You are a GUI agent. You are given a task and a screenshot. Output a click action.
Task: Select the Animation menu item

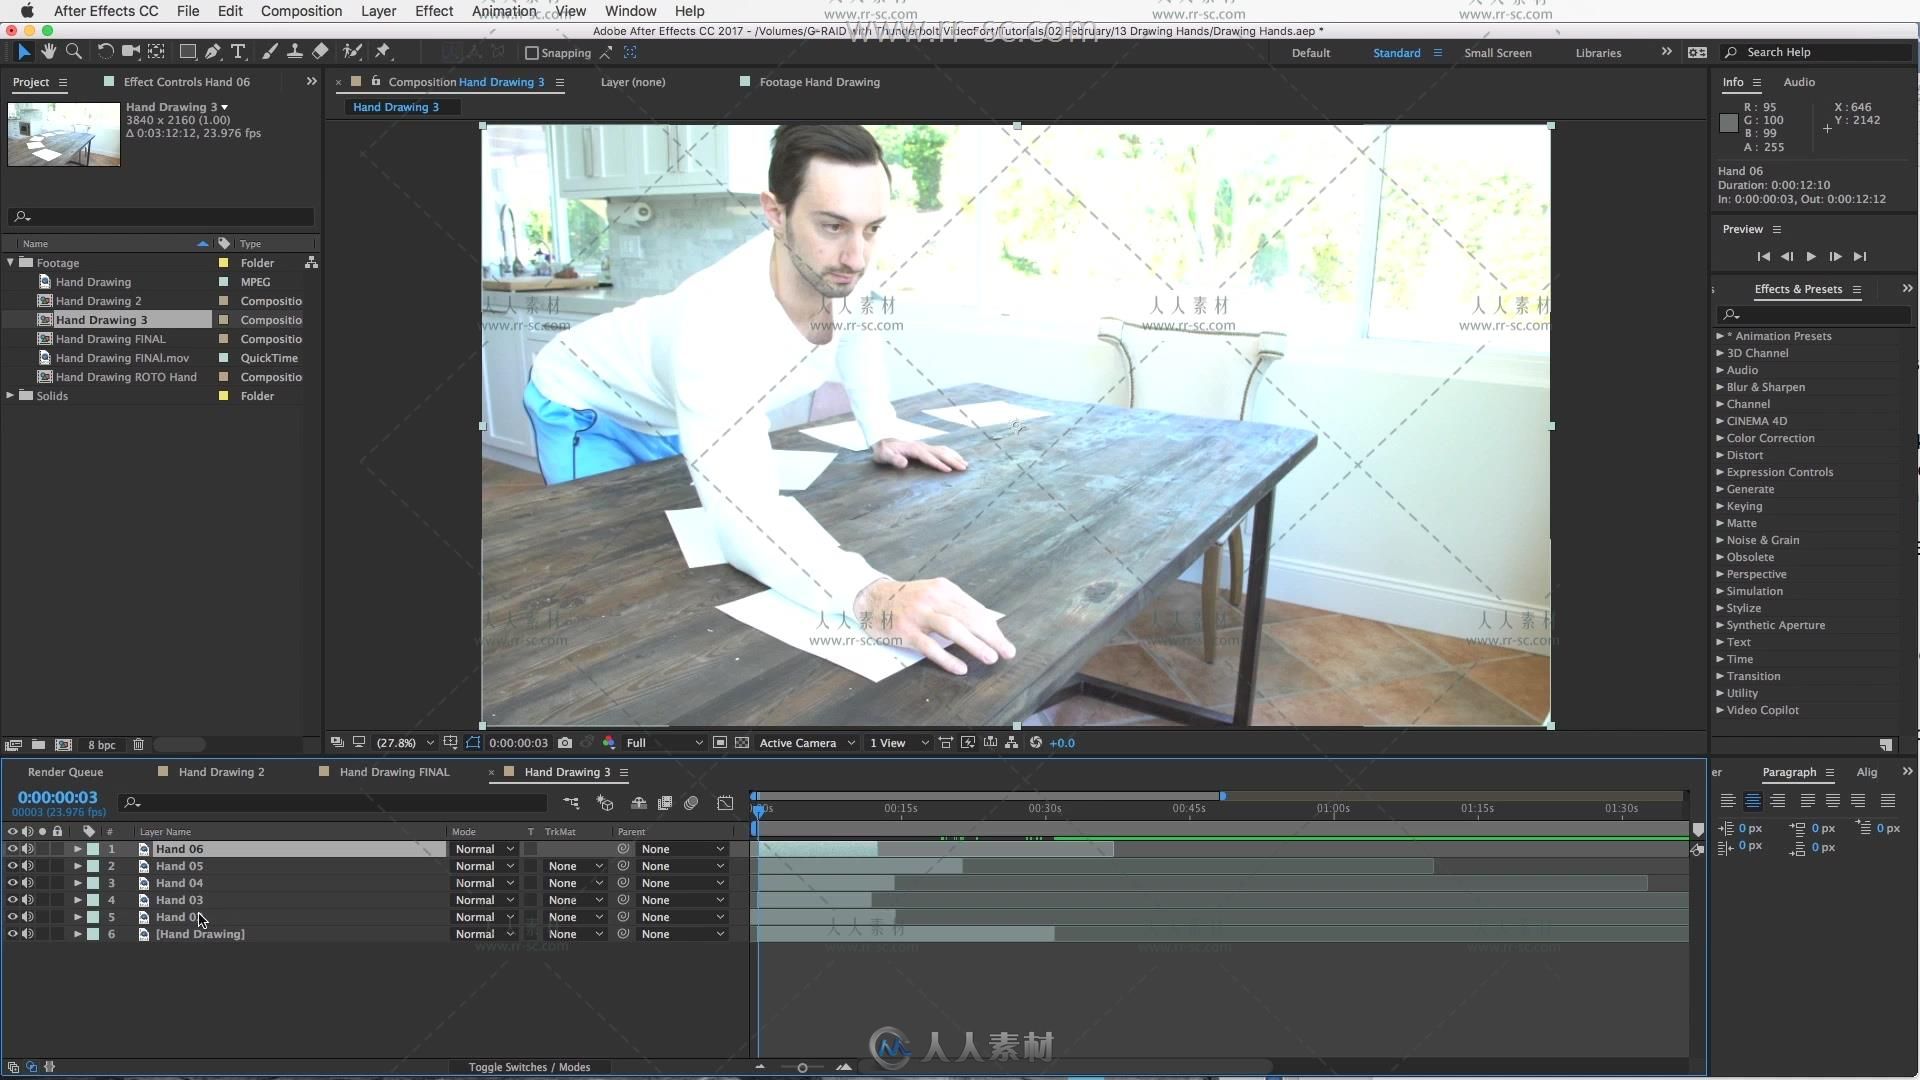[502, 11]
